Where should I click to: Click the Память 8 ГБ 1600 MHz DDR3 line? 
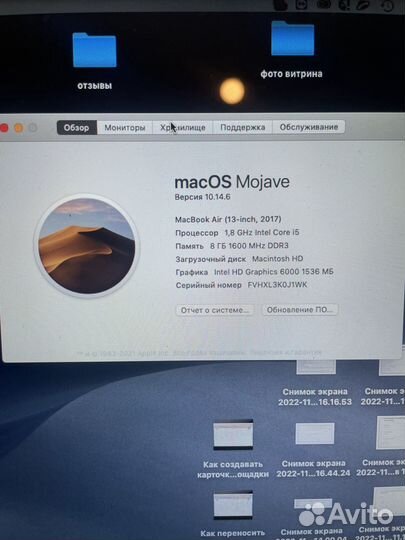point(232,246)
